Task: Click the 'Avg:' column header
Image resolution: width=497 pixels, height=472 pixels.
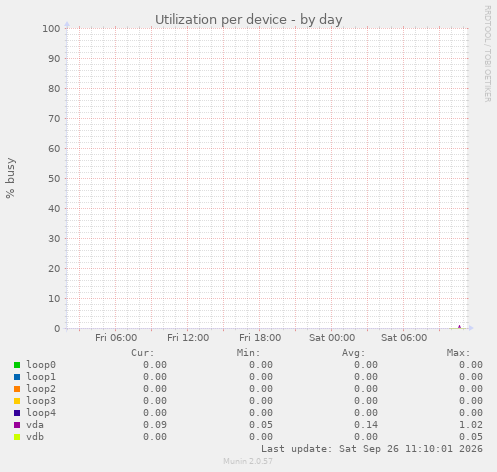Action: pyautogui.click(x=354, y=353)
